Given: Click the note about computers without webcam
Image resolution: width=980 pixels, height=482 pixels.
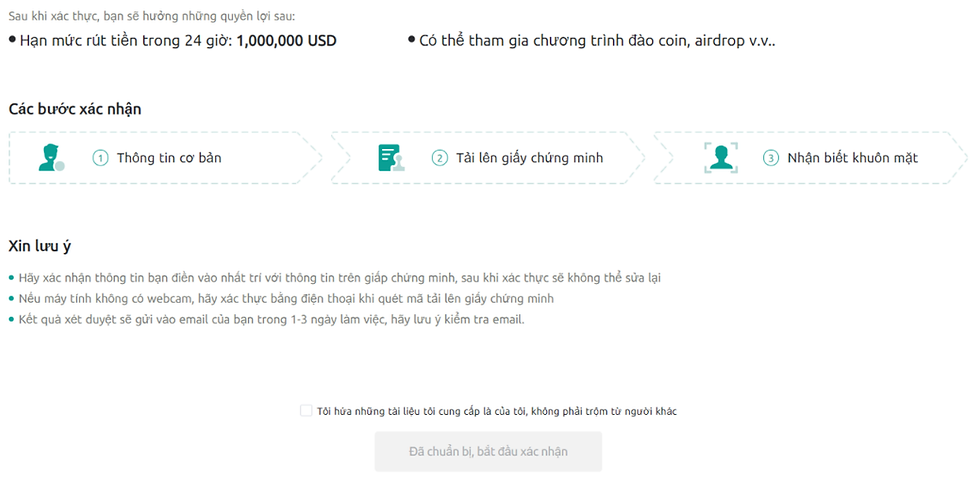Looking at the screenshot, I should tap(286, 299).
